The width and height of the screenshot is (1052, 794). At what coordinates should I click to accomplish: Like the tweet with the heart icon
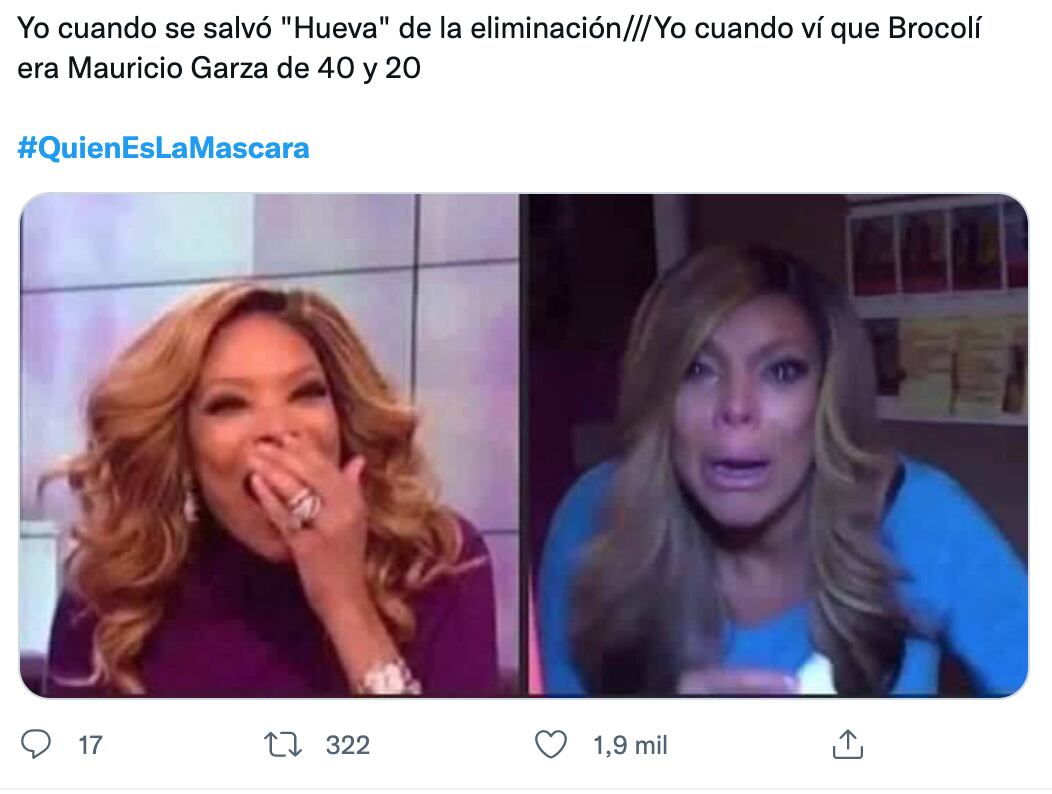click(x=551, y=744)
